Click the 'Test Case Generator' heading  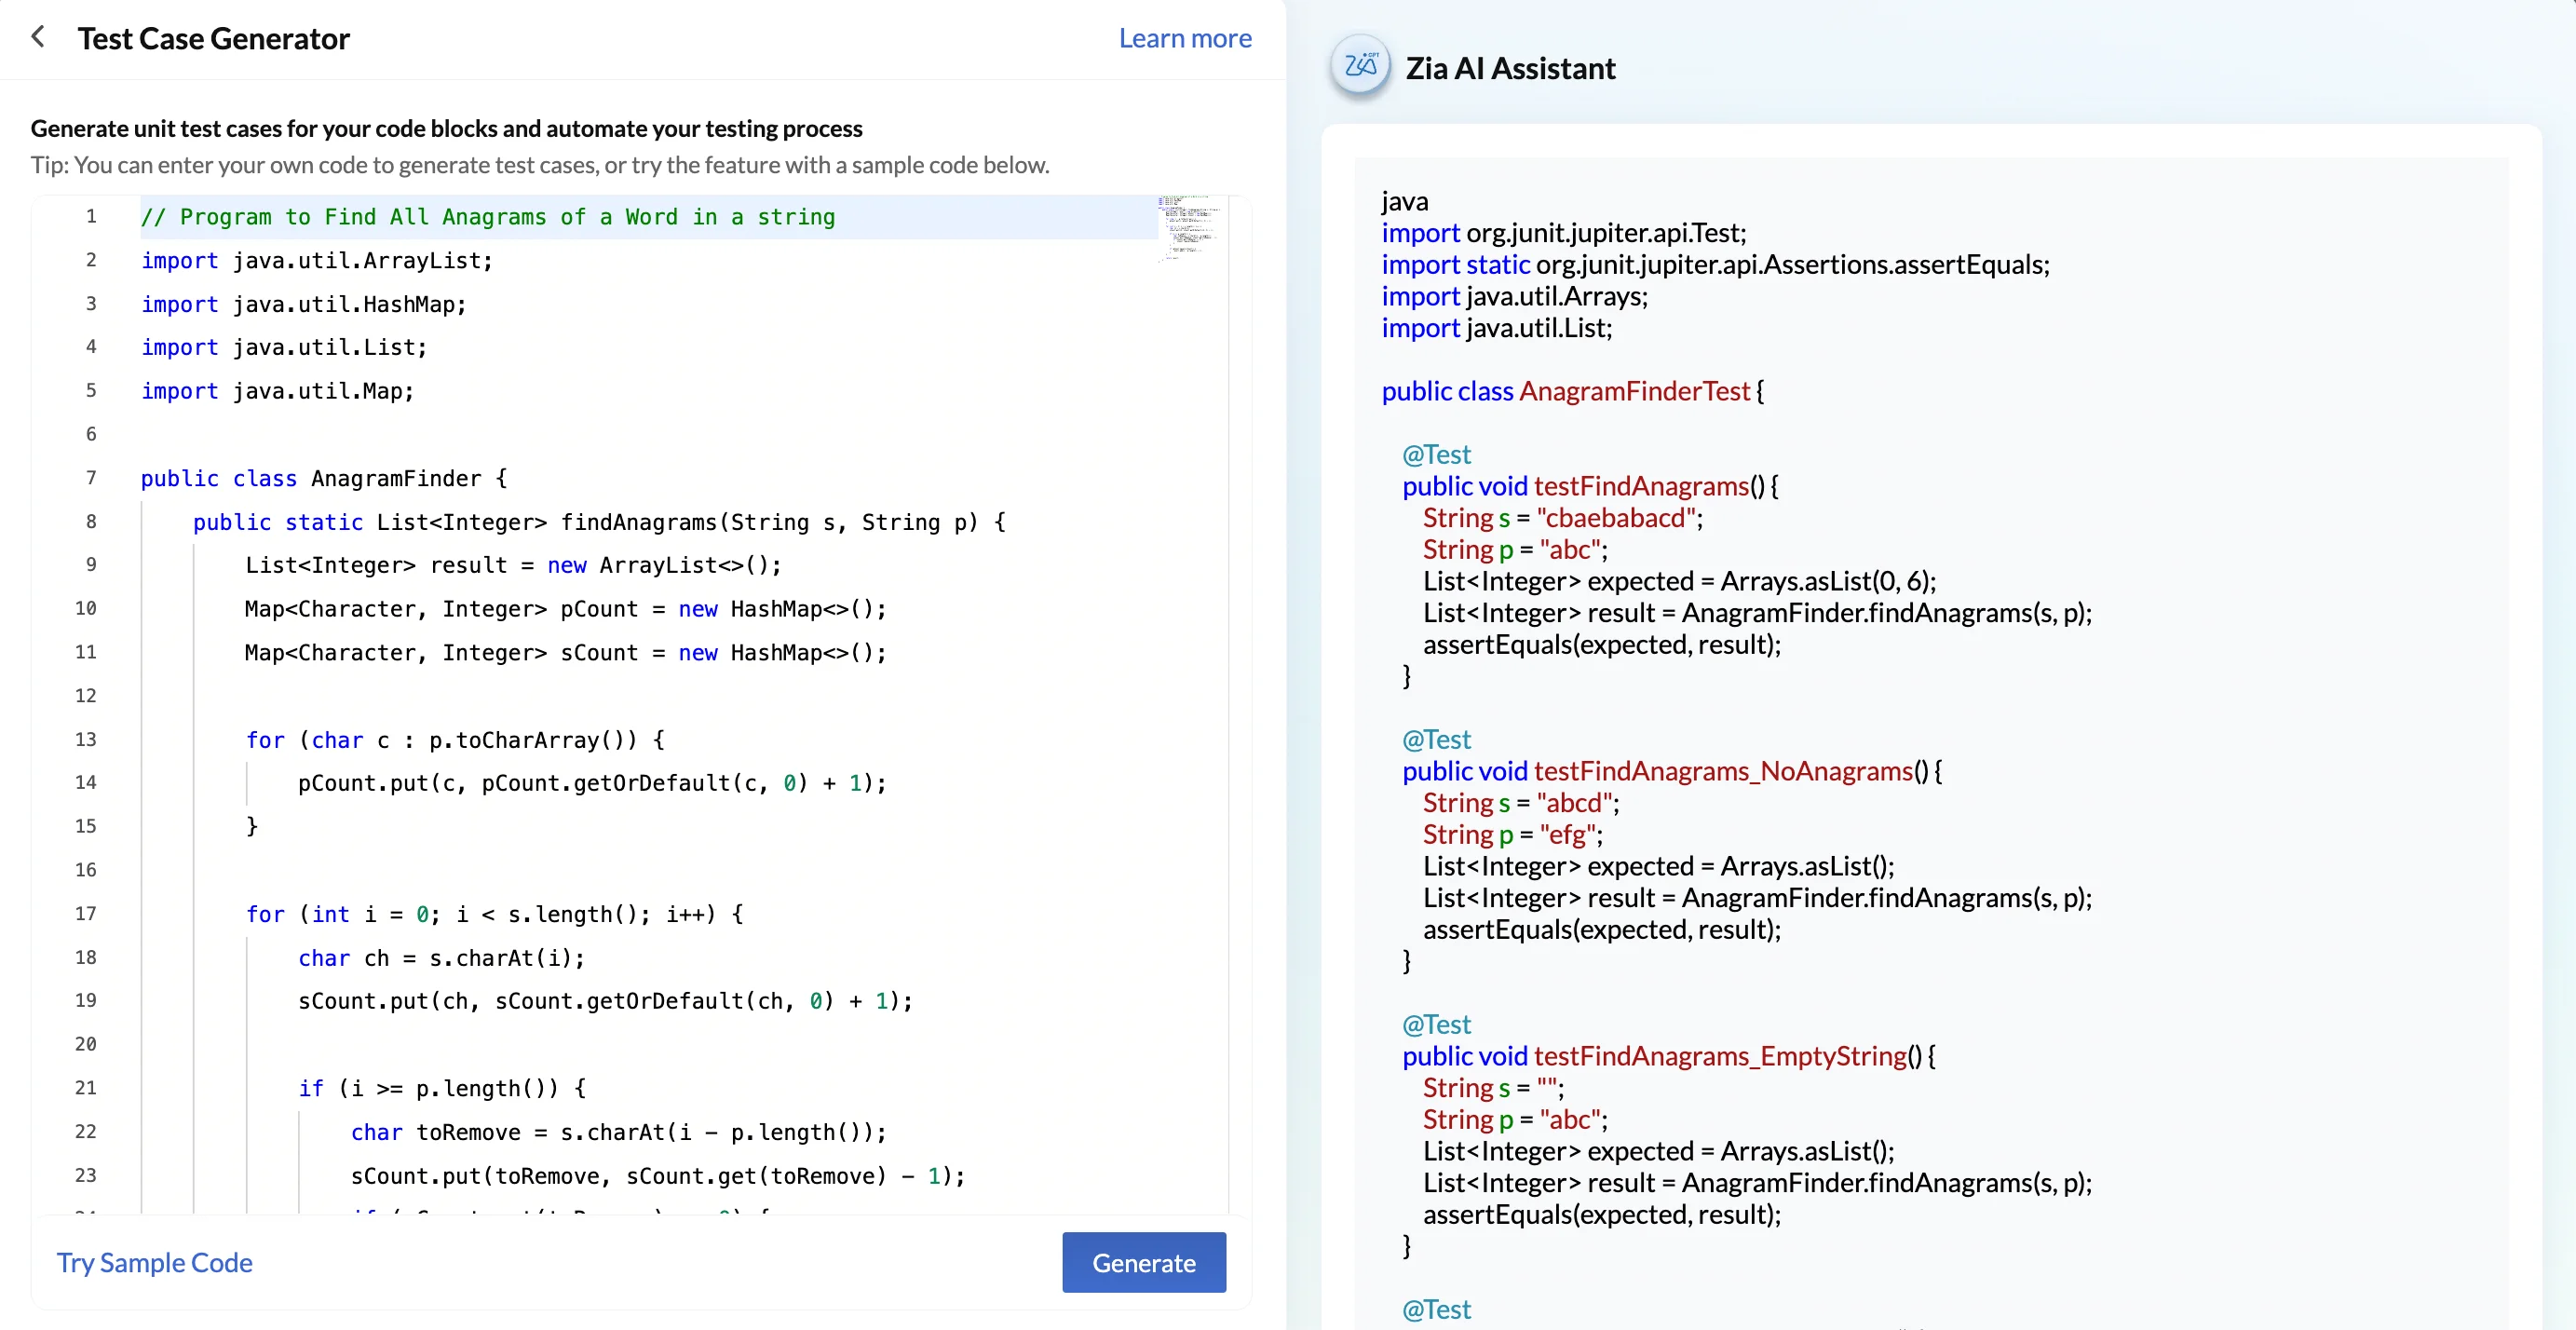click(x=213, y=38)
